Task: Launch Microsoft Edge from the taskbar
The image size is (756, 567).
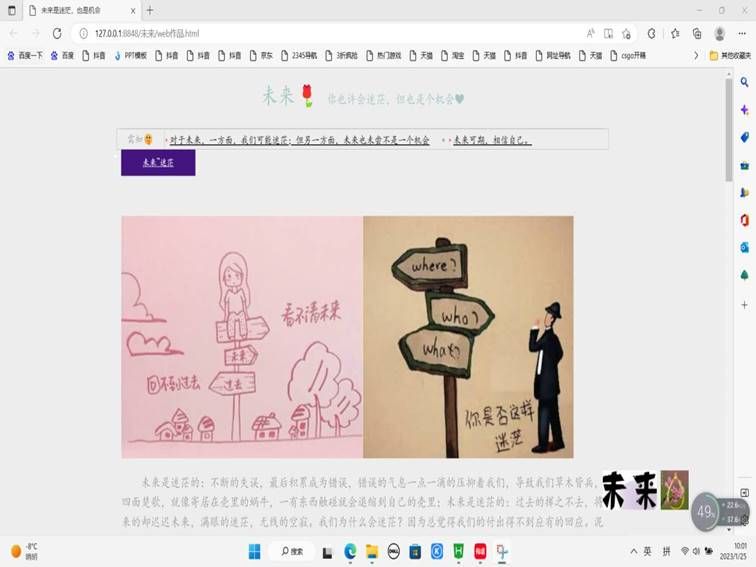Action: point(351,551)
